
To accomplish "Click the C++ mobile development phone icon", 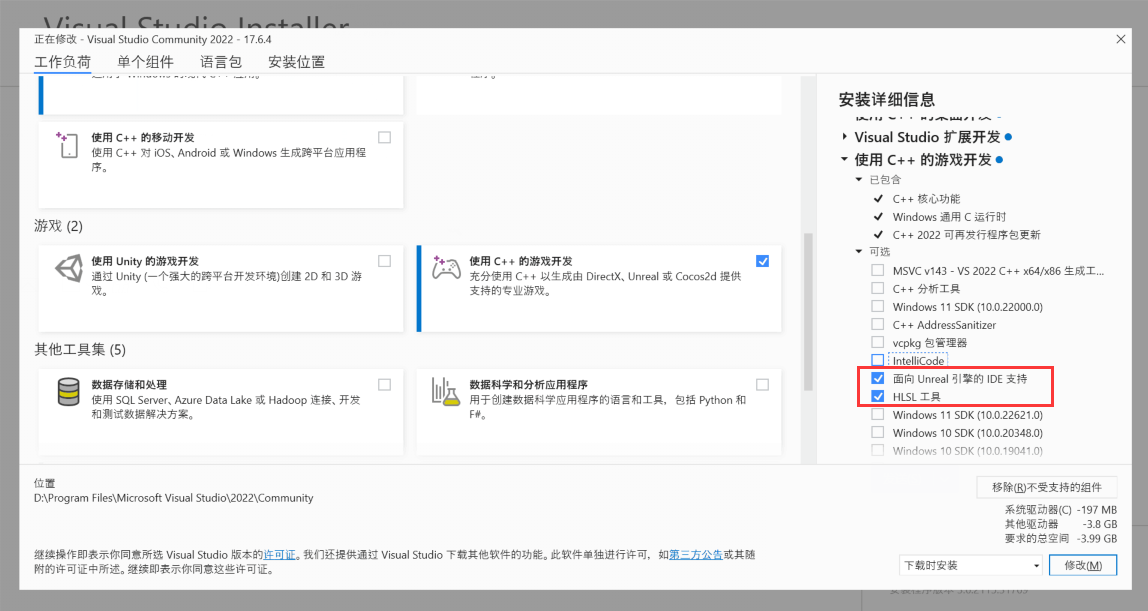I will pyautogui.click(x=67, y=145).
